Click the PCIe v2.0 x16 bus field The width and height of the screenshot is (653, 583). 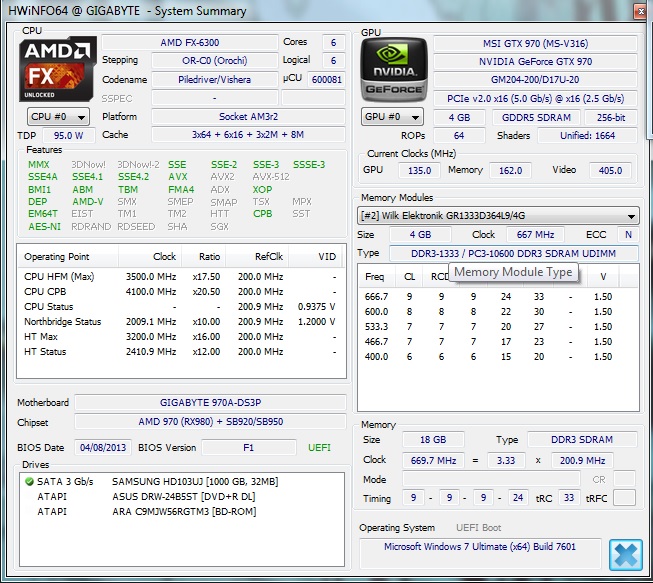pos(536,99)
